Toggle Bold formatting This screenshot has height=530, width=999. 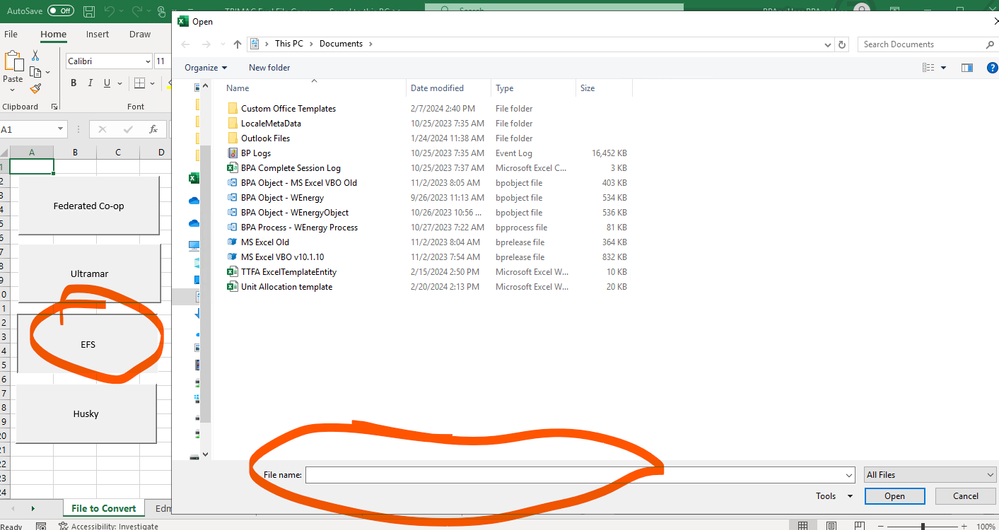point(74,84)
